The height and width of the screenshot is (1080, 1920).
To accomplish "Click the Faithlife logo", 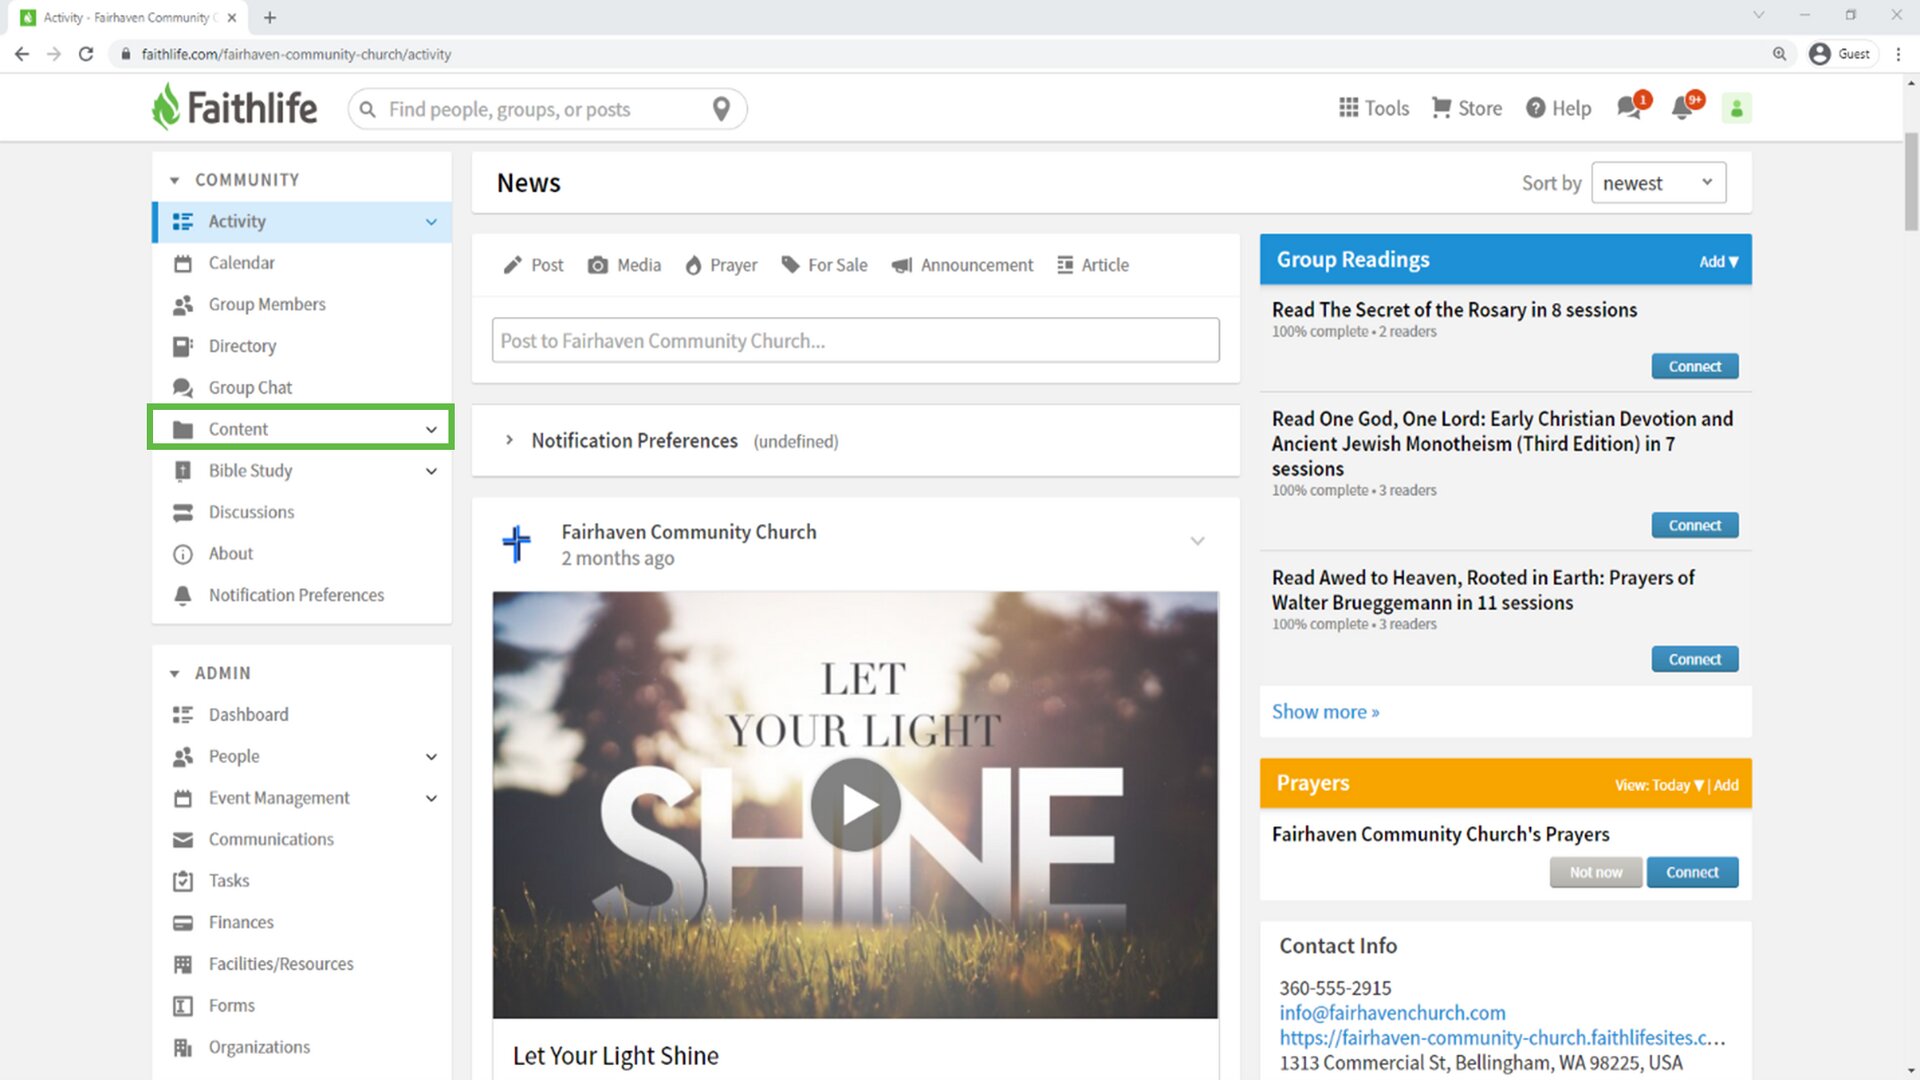I will (x=234, y=107).
